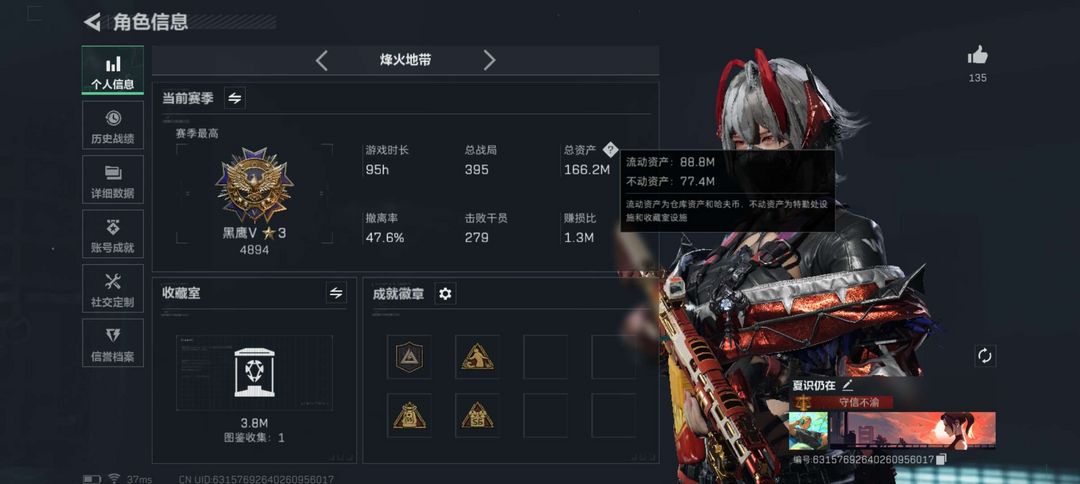Select the first achievement badge
Screen dimensions: 1080x484
pos(409,357)
